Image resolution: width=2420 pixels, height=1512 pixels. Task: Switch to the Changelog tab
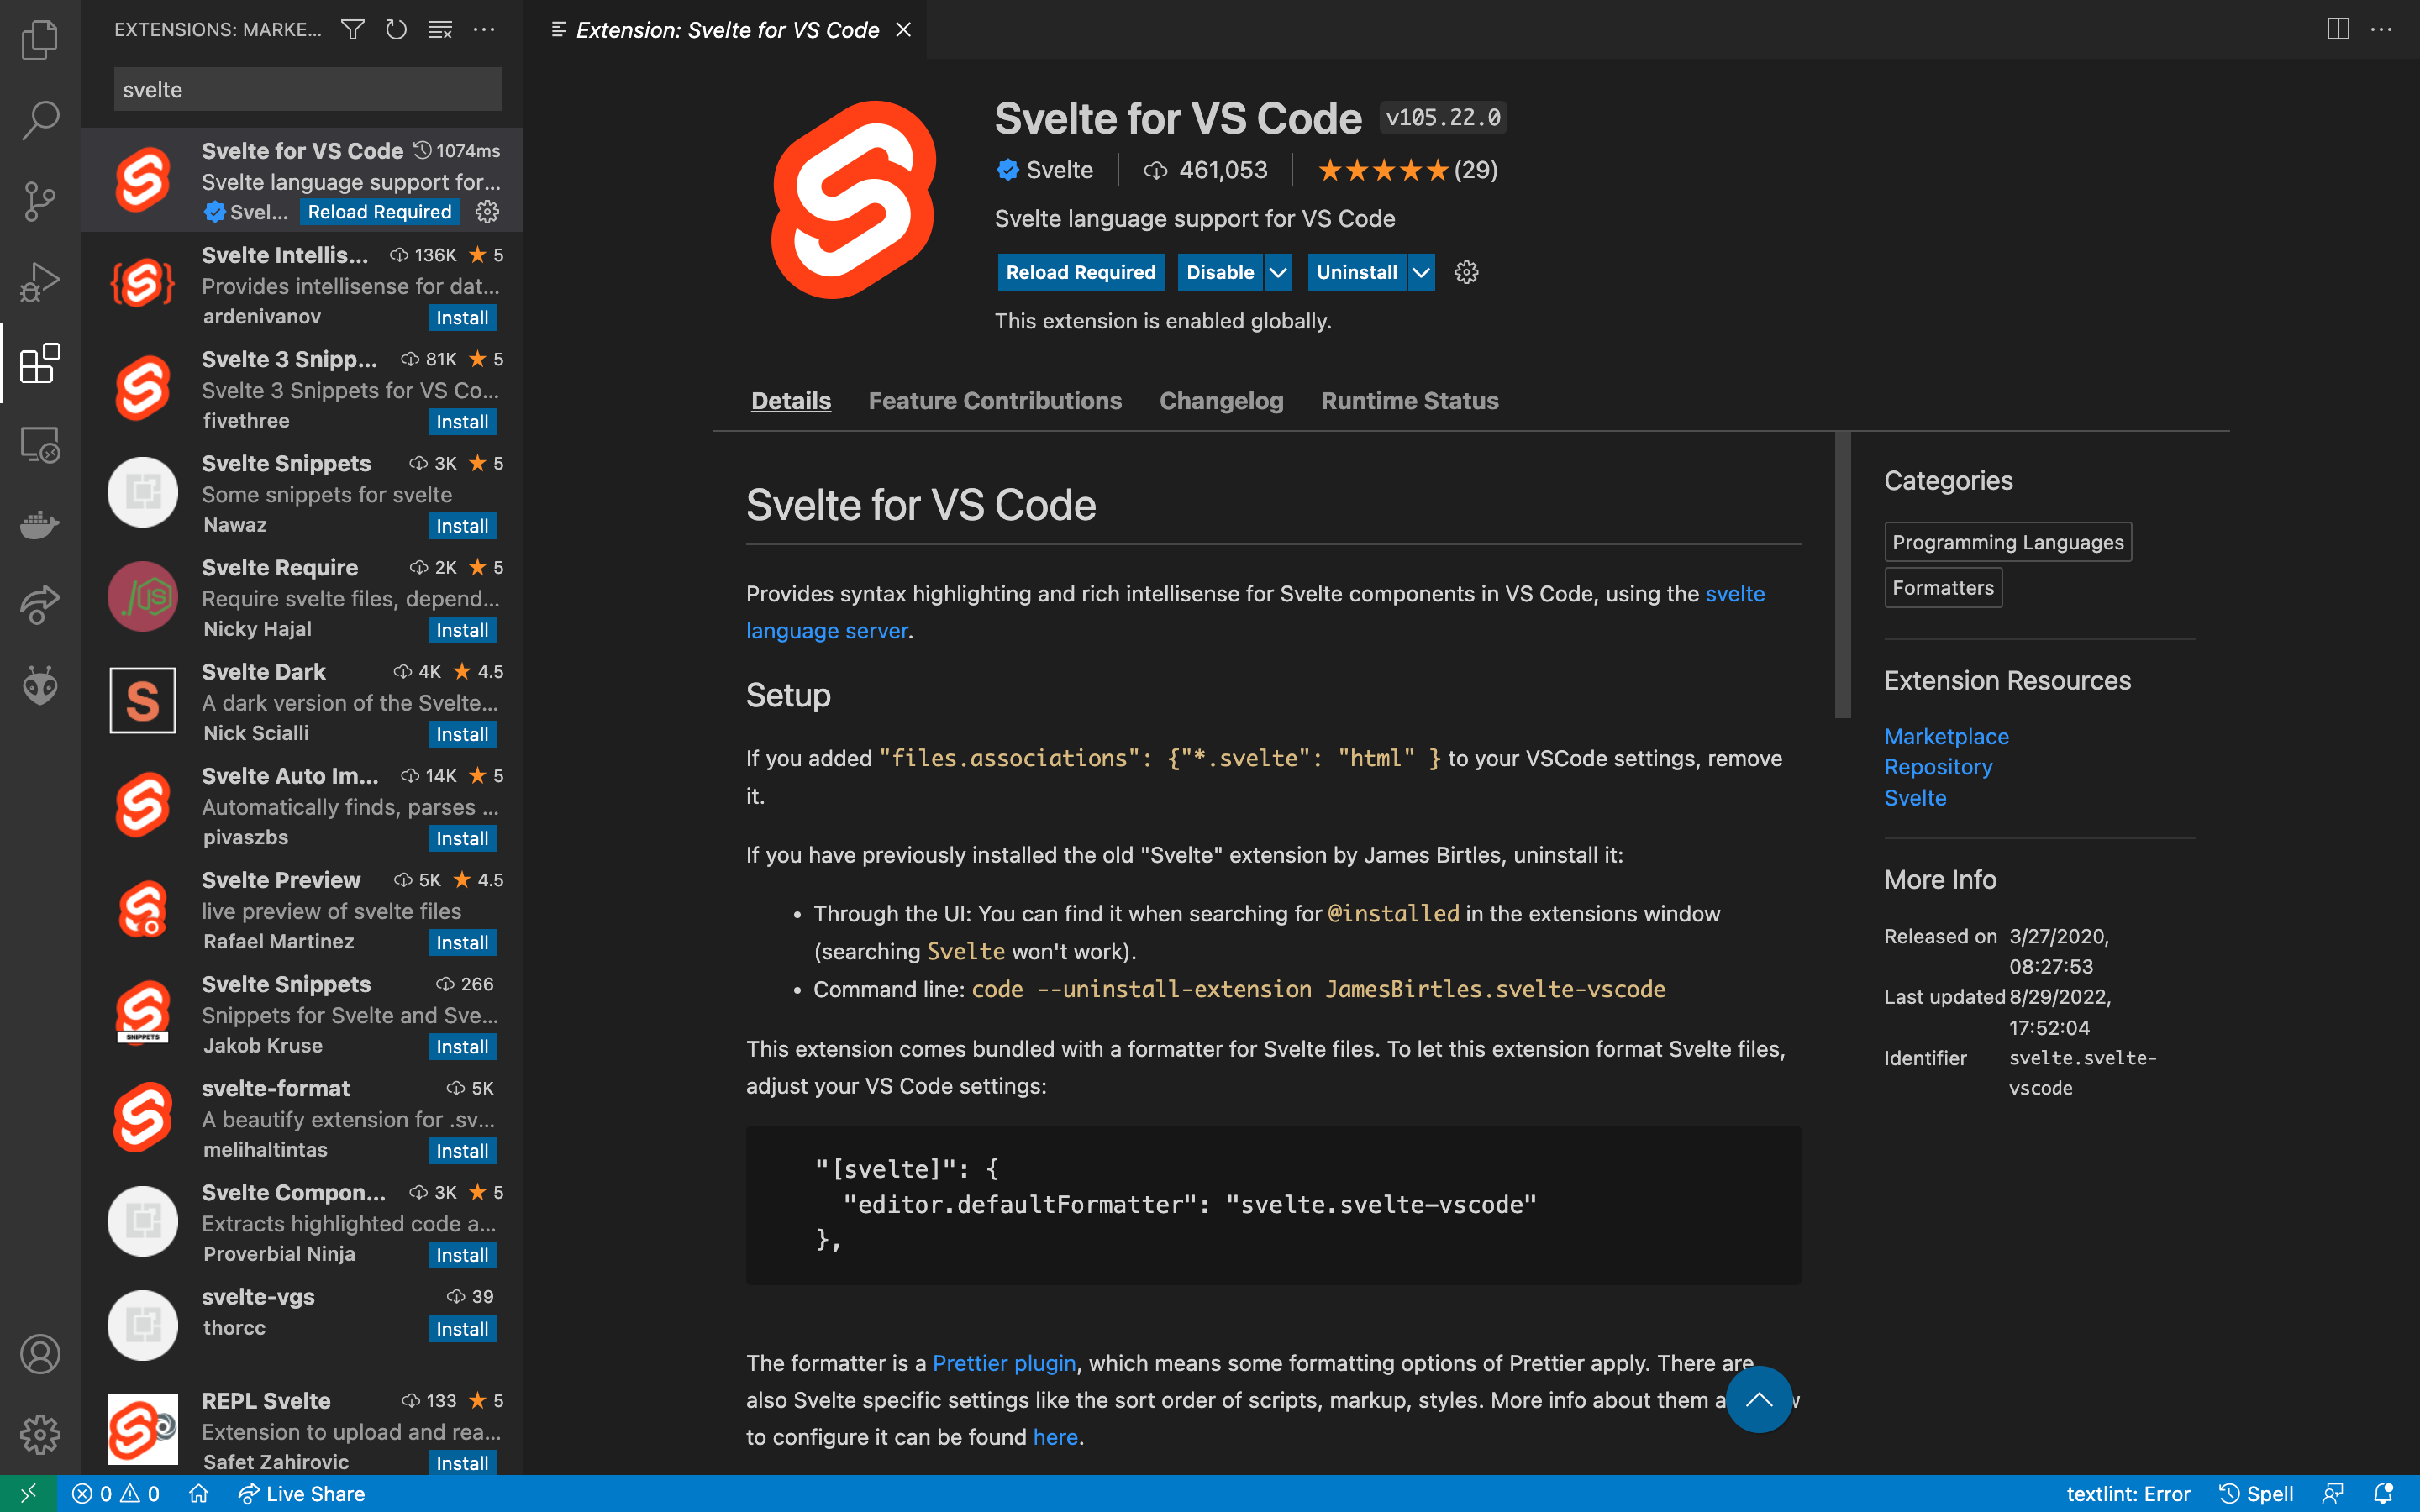click(1221, 401)
